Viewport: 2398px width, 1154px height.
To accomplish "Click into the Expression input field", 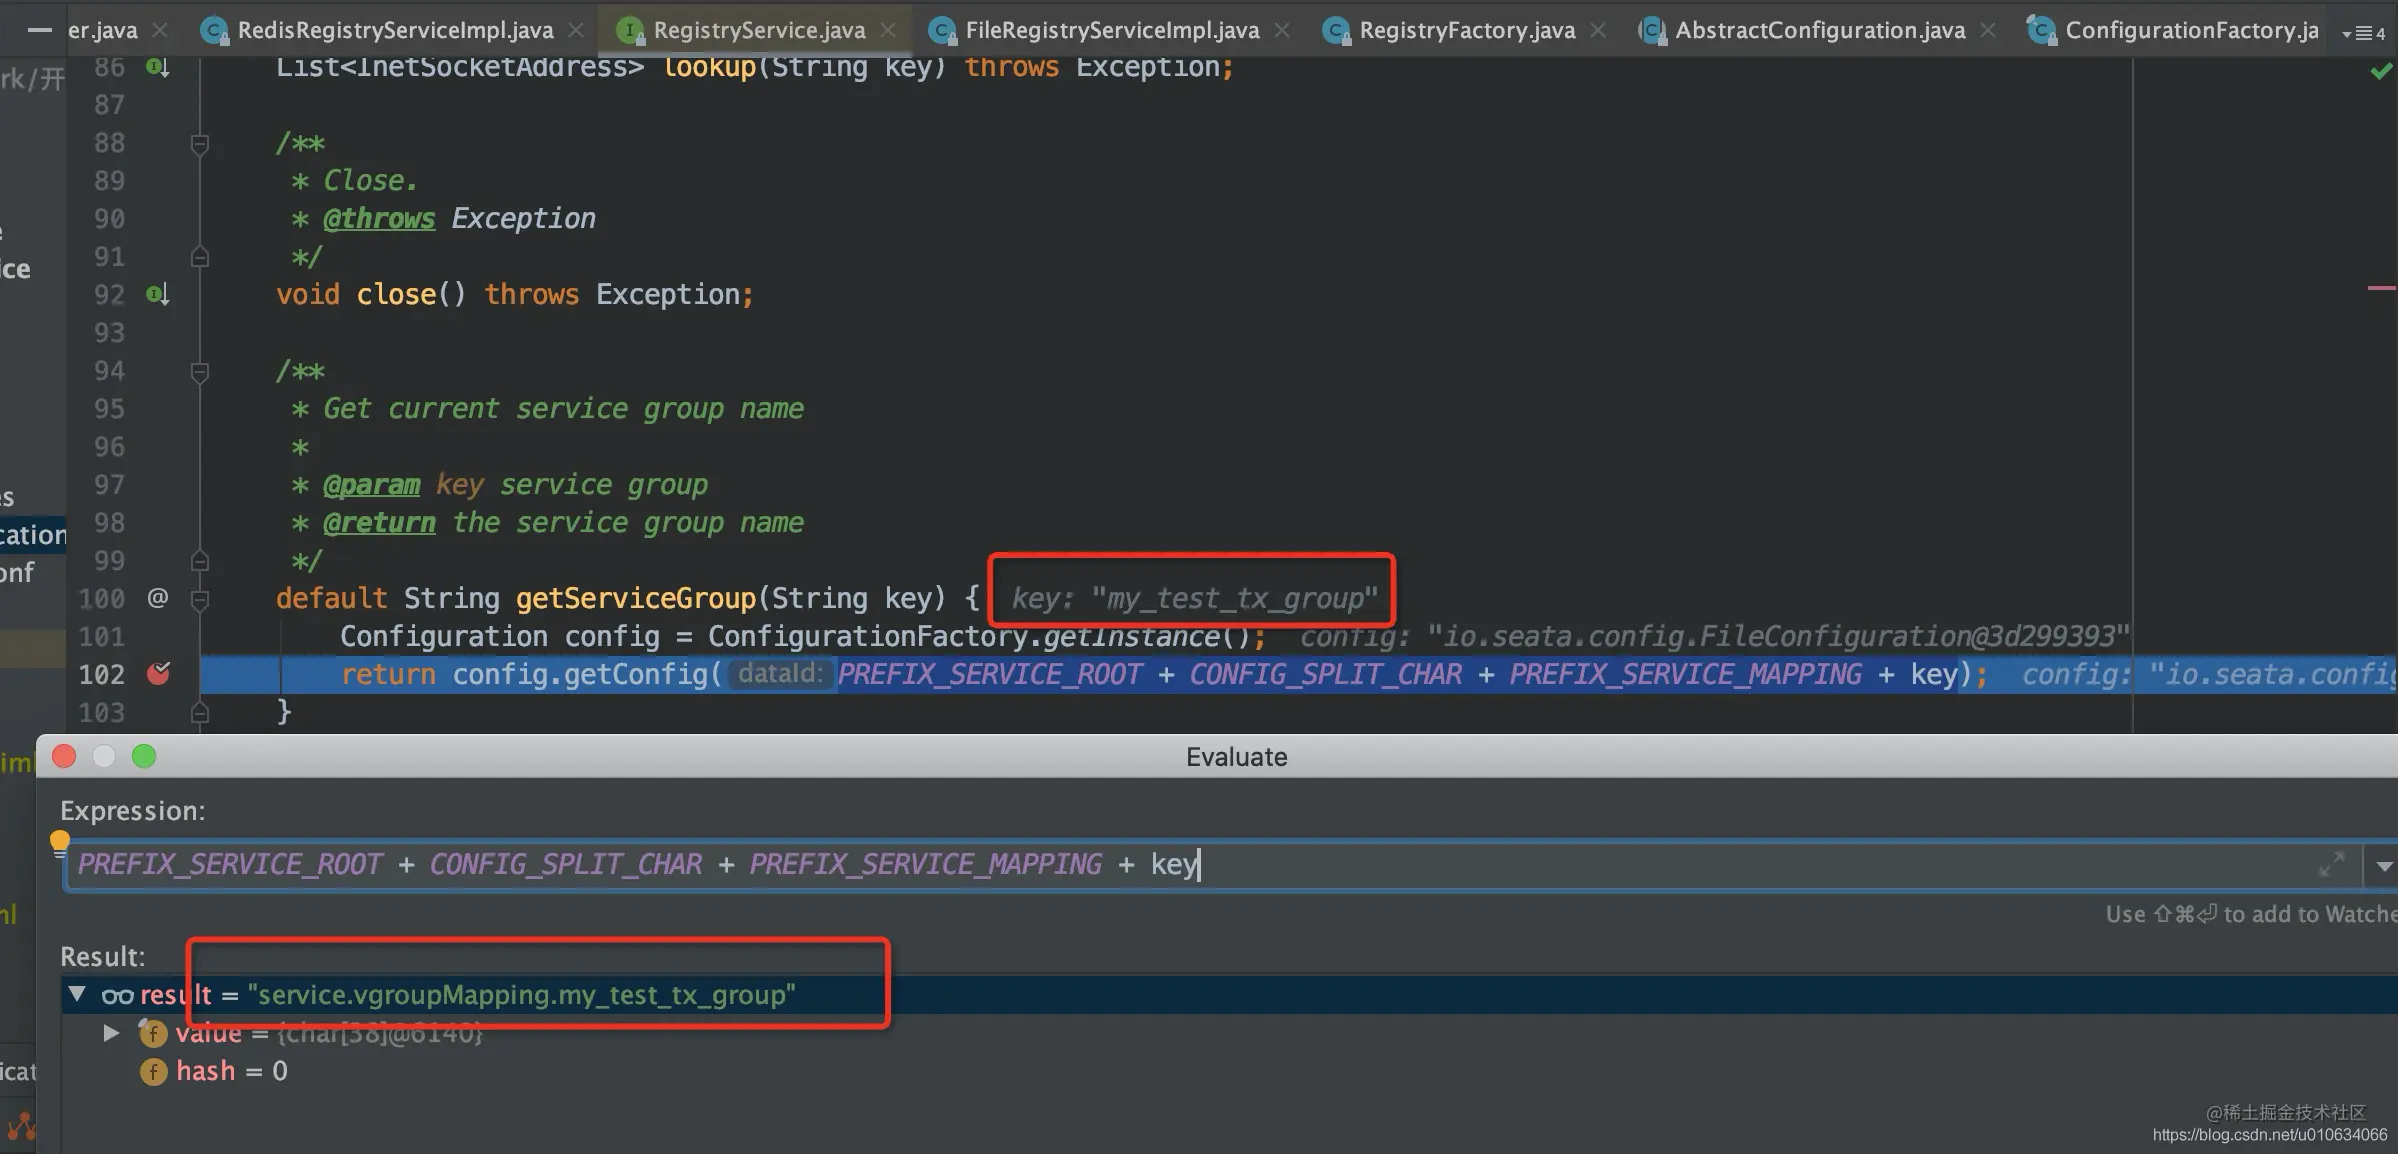I will tap(1212, 865).
